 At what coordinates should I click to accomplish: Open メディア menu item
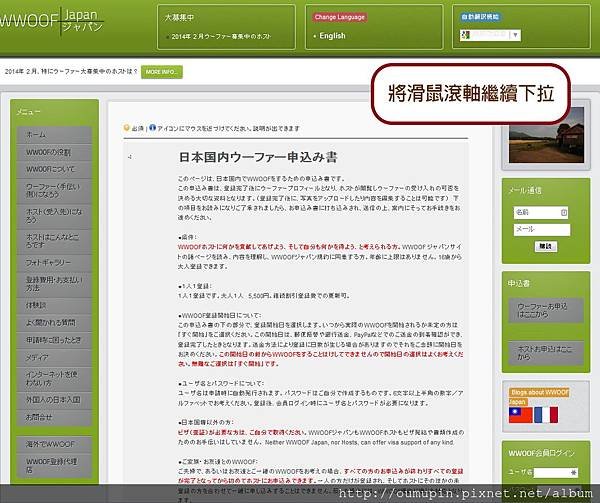[x=54, y=358]
